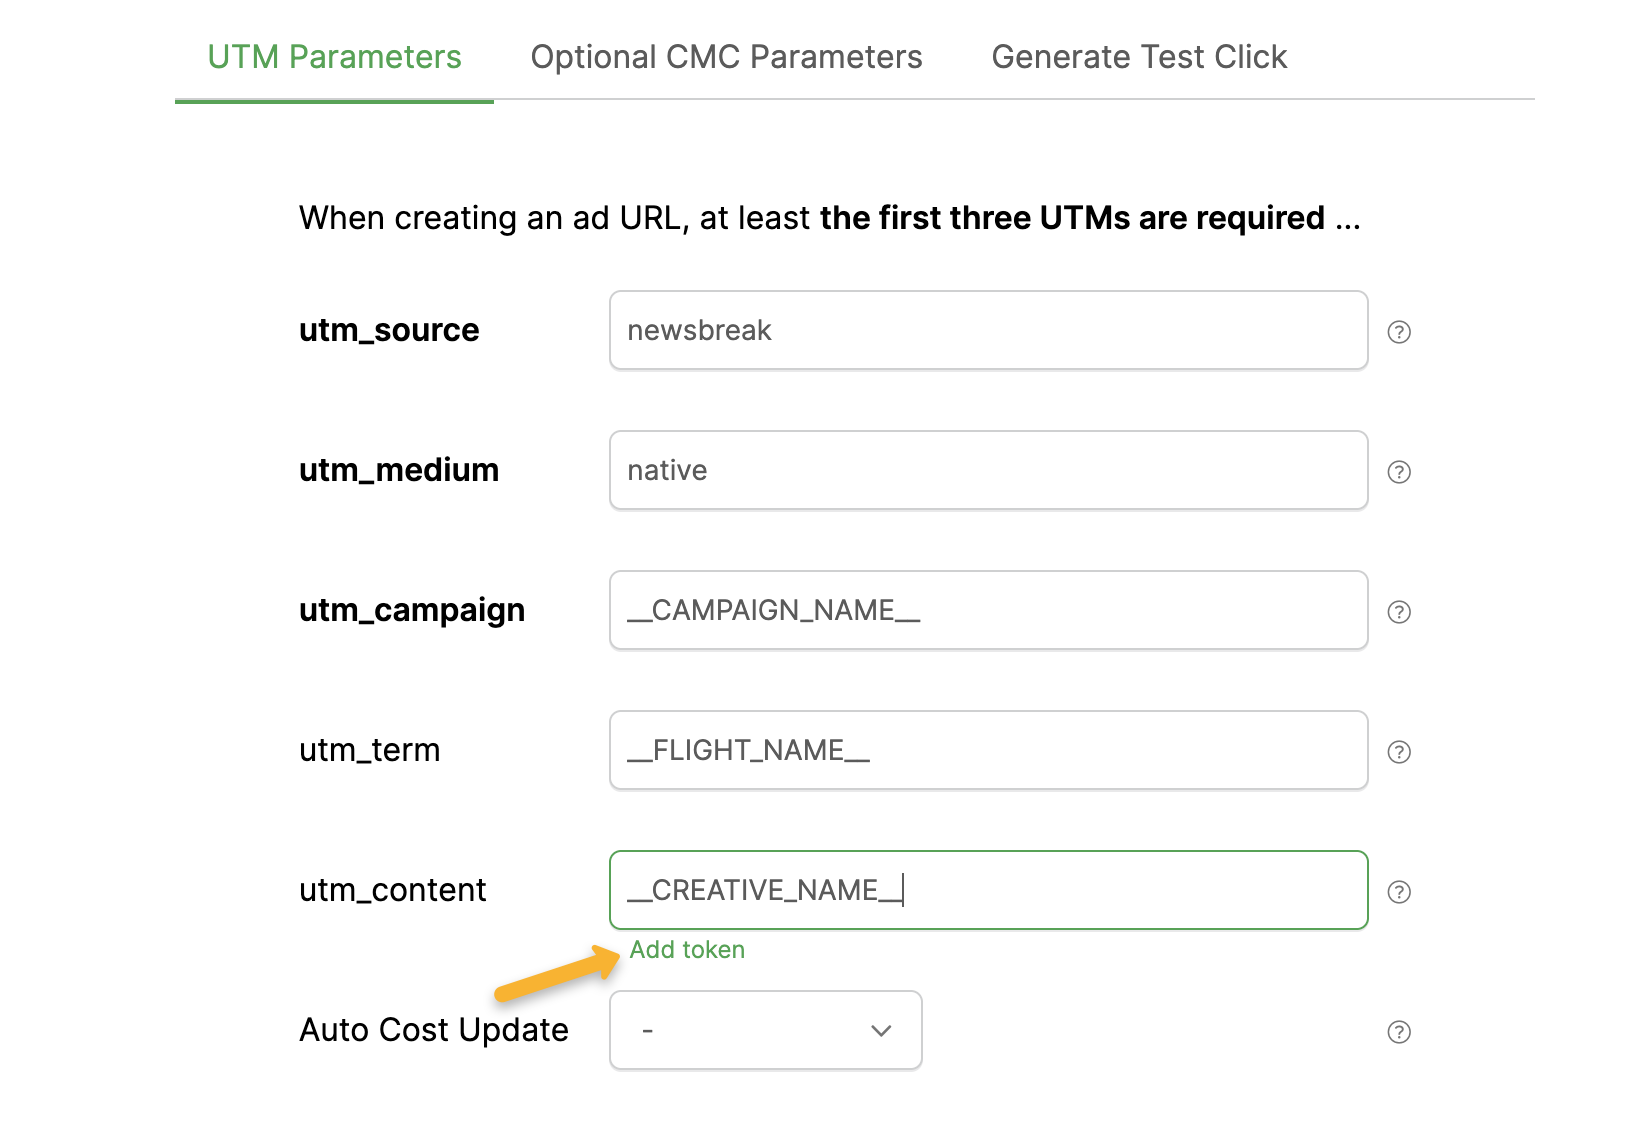Click the help icon beside utm_source
The width and height of the screenshot is (1650, 1142).
(x=1399, y=332)
